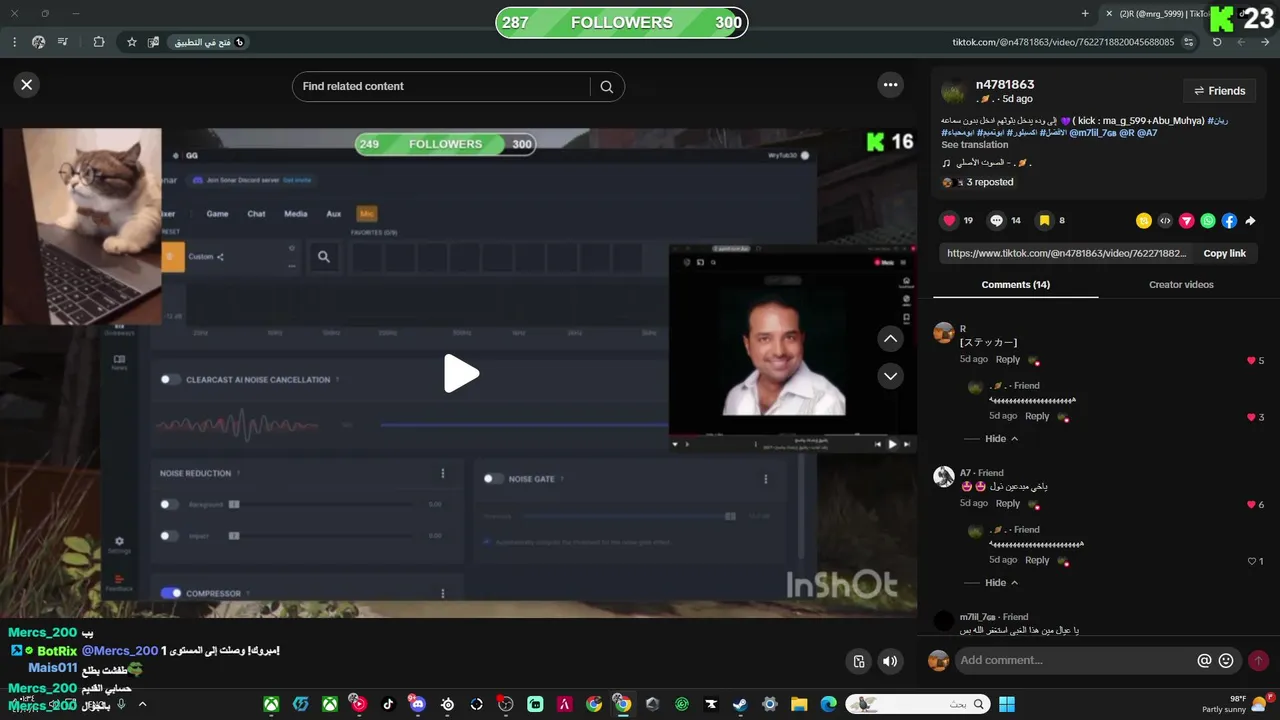This screenshot has height=720, width=1280.
Task: Reload the page in browser
Action: click(x=1217, y=42)
